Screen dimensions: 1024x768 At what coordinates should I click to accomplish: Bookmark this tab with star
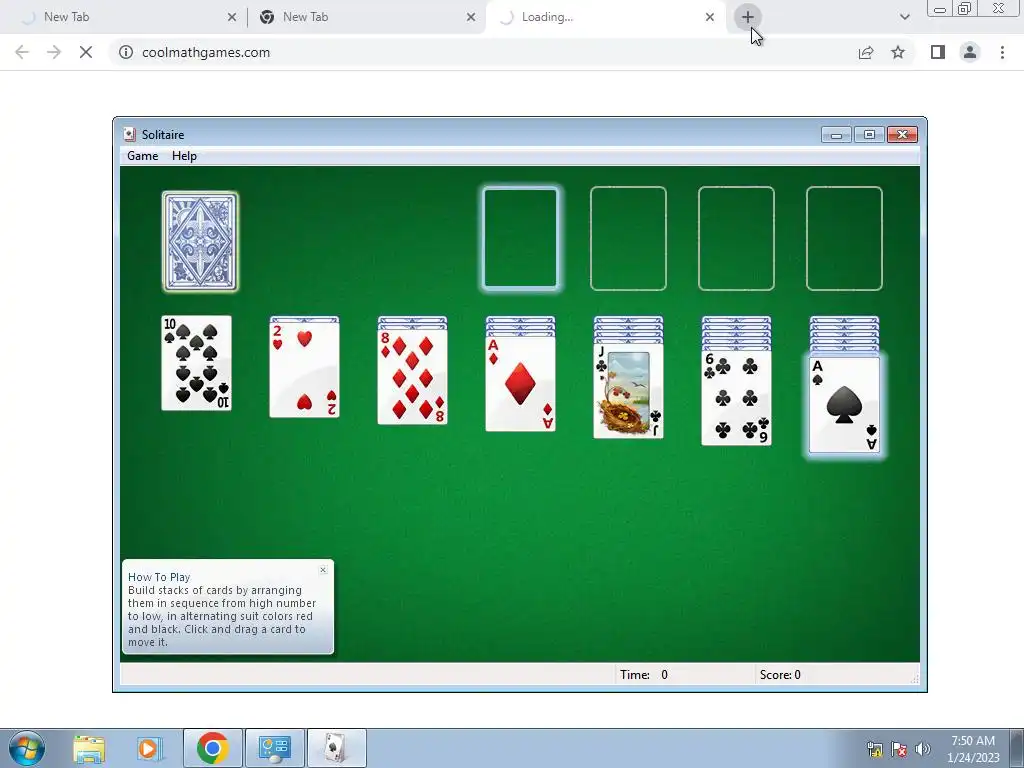click(898, 52)
